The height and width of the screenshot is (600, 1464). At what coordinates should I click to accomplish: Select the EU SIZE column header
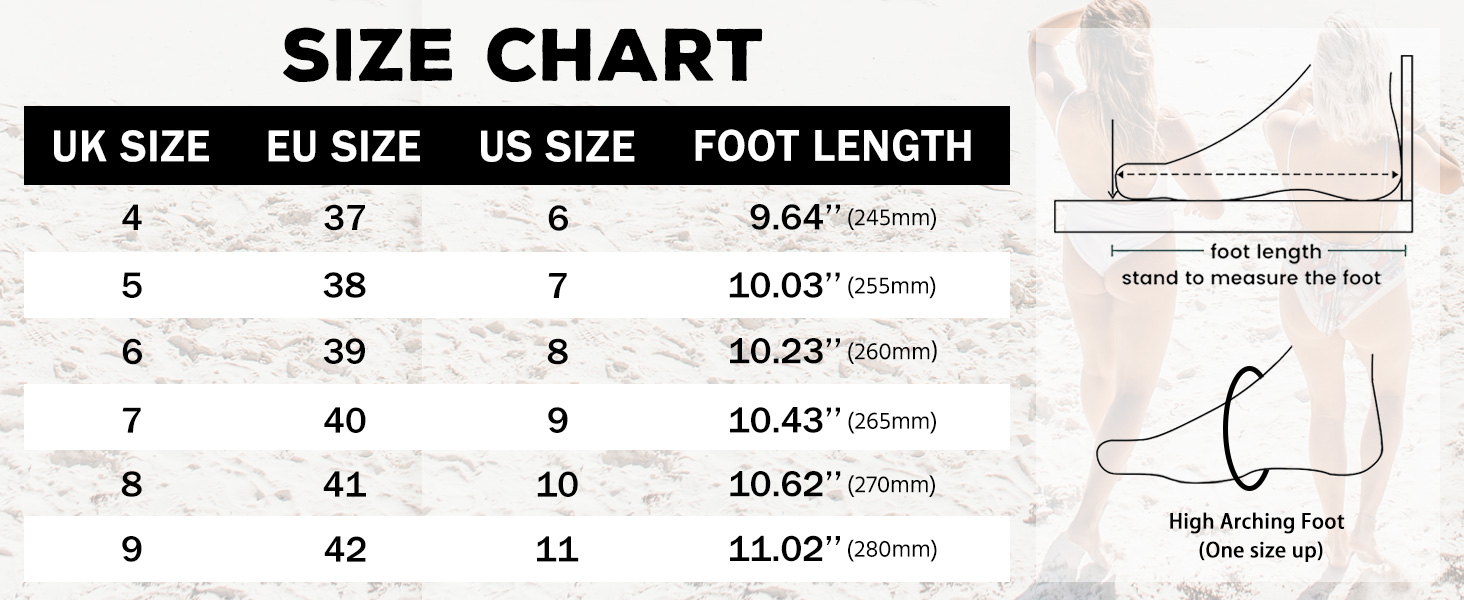pyautogui.click(x=344, y=147)
